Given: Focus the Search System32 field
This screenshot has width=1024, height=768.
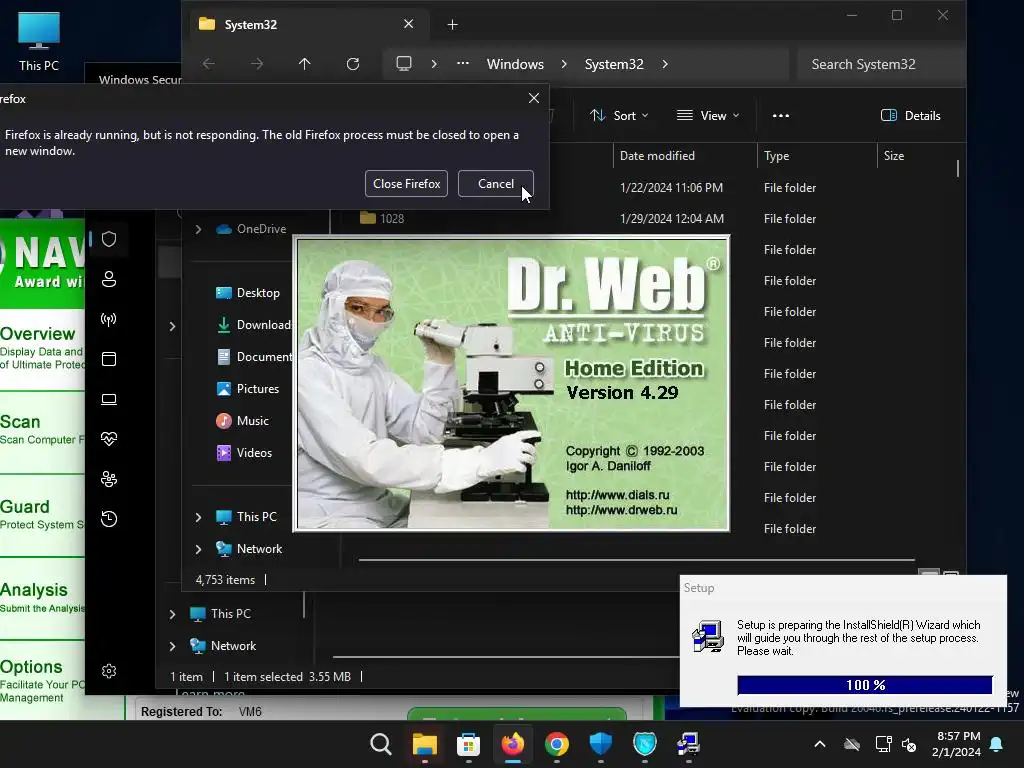Looking at the screenshot, I should click(x=880, y=64).
